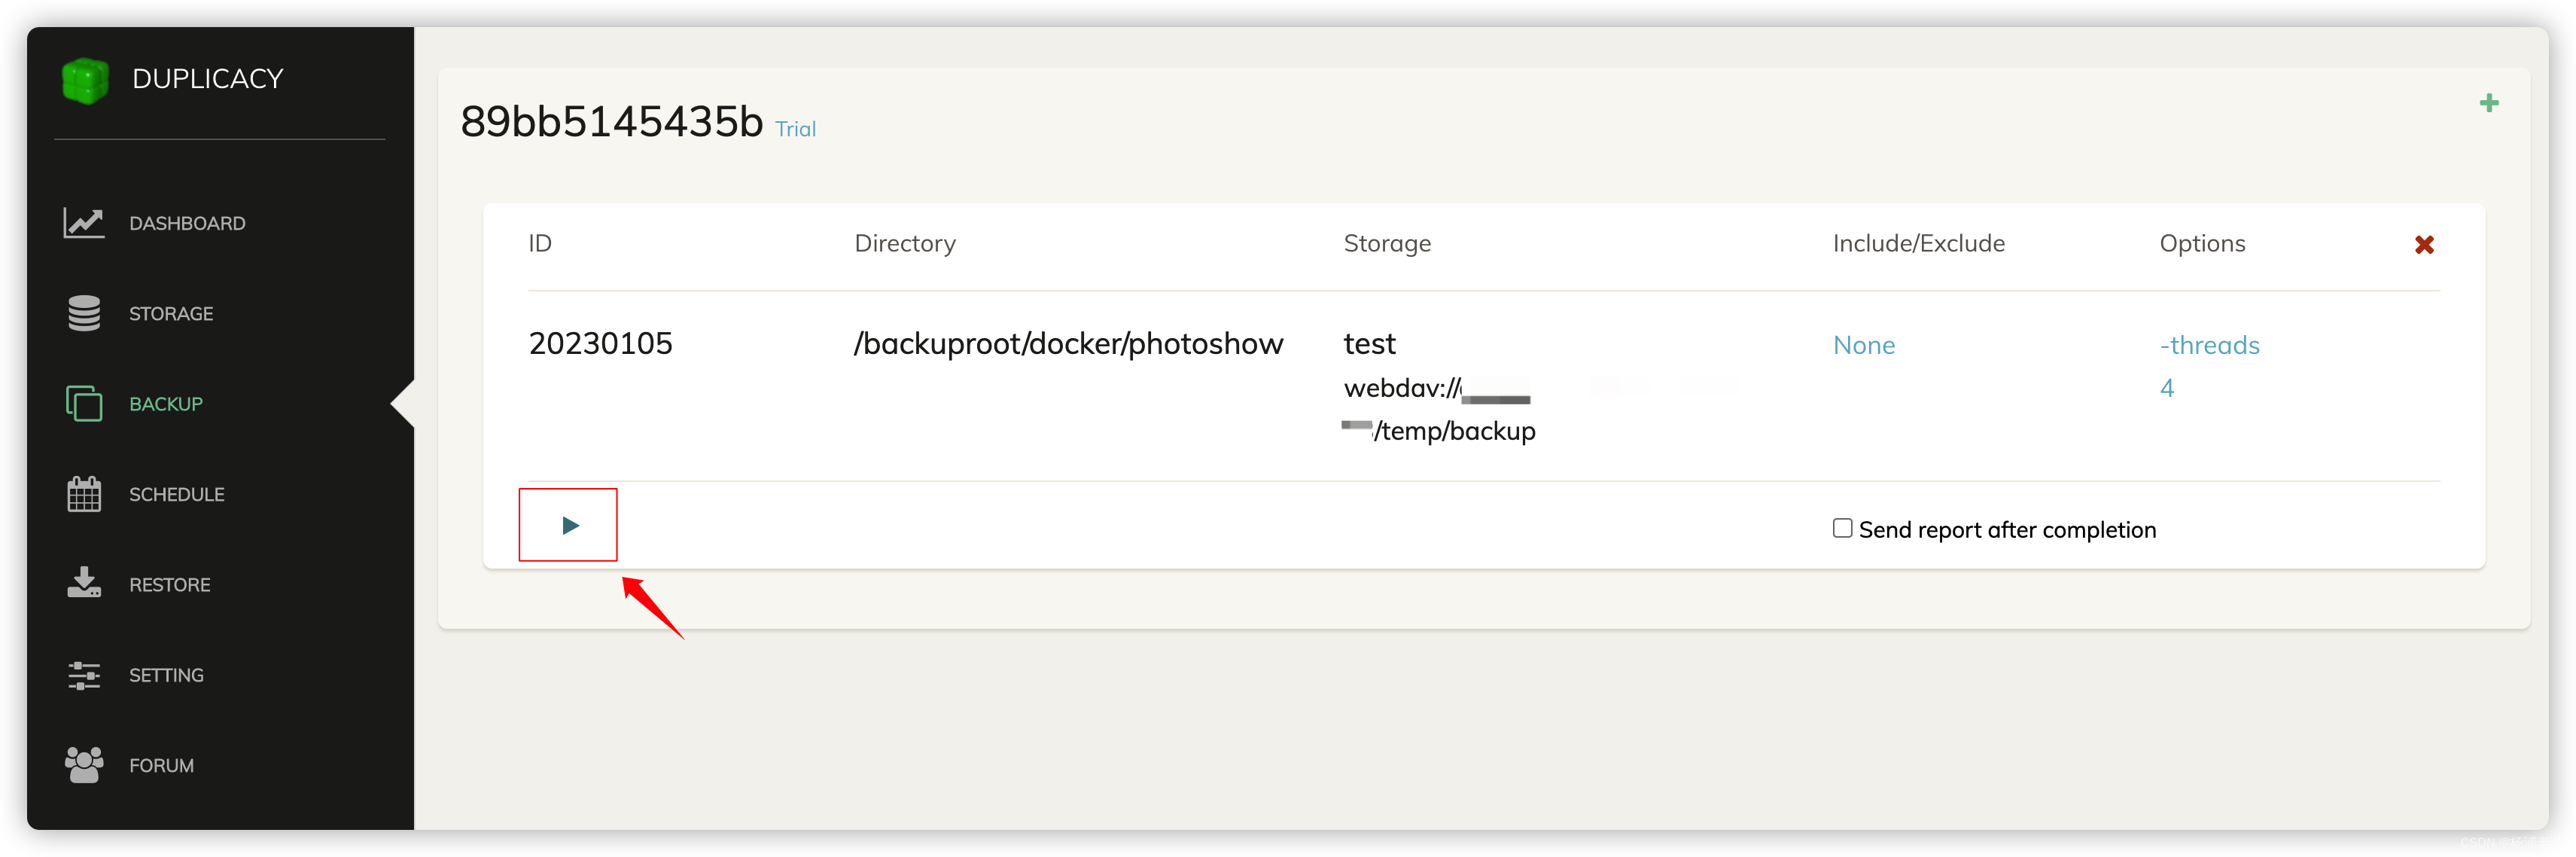The image size is (2576, 857).
Task: Go to STORAGE menu item
Action: click(171, 313)
